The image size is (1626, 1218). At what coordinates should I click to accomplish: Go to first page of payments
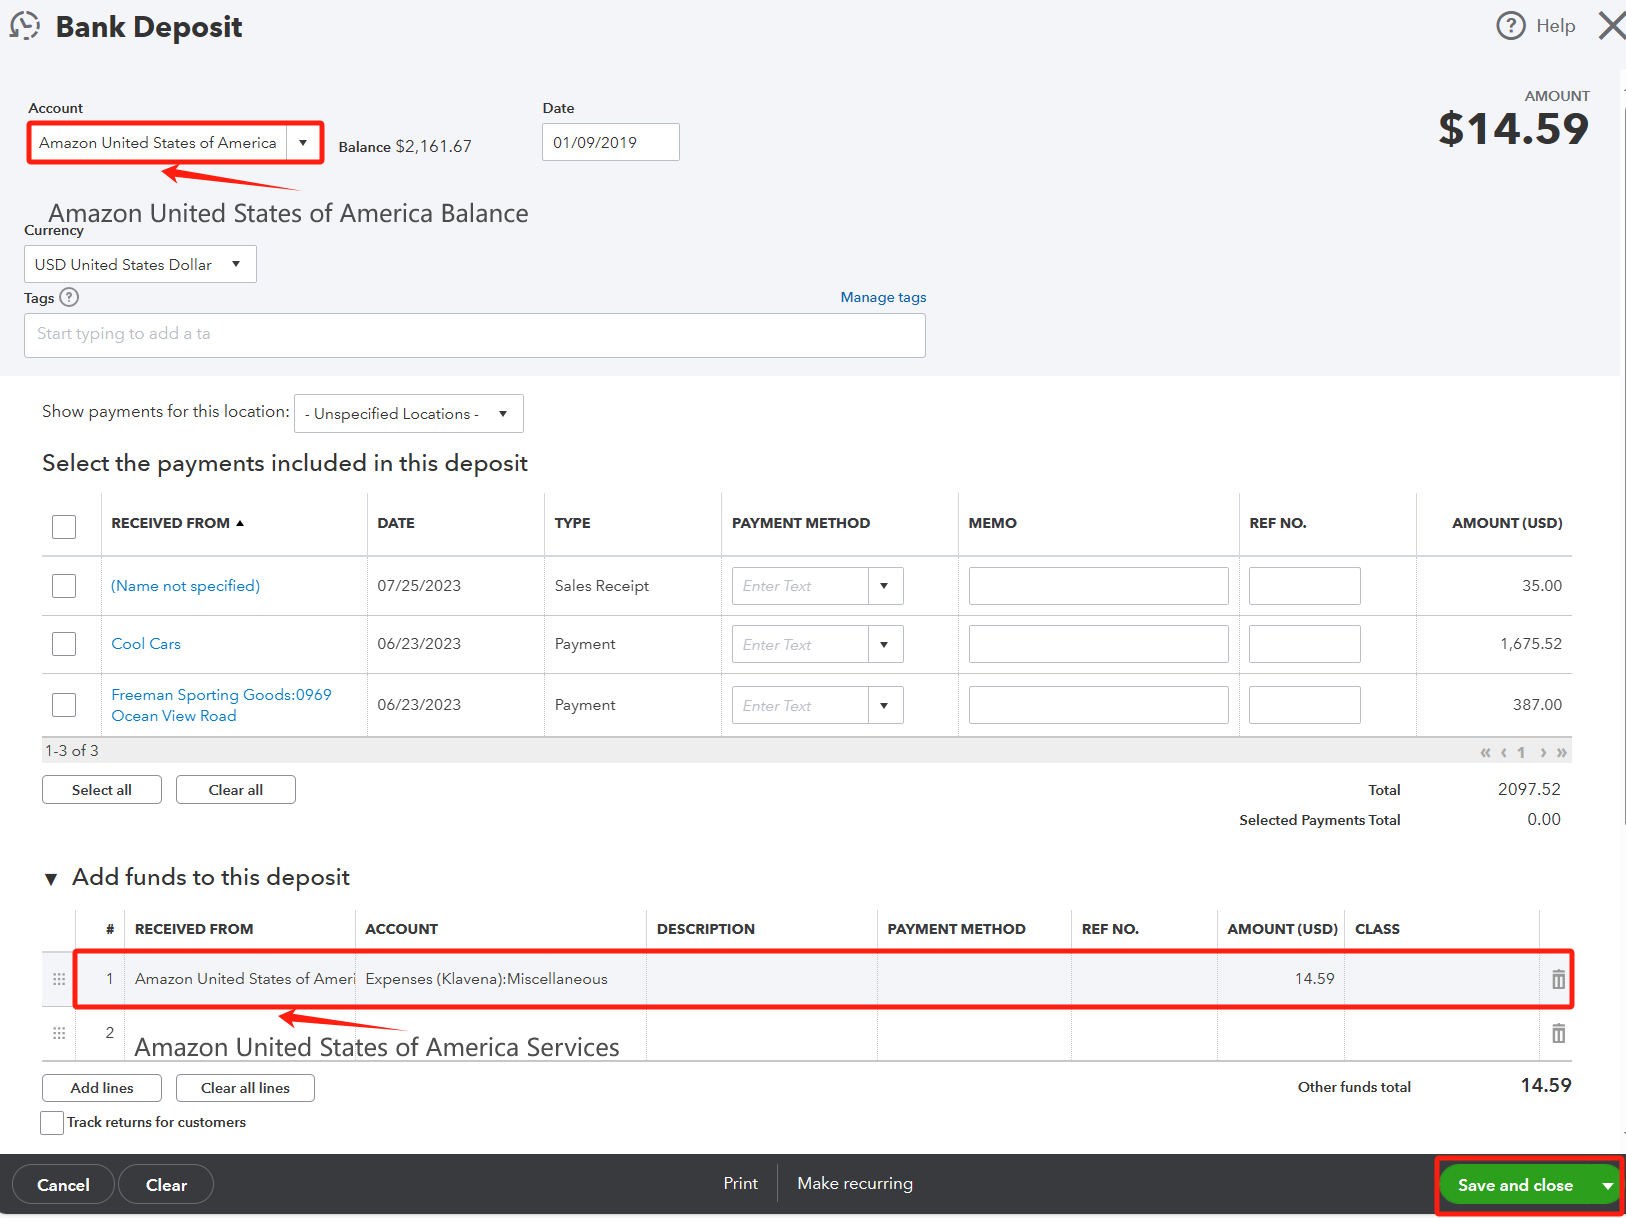[1485, 752]
